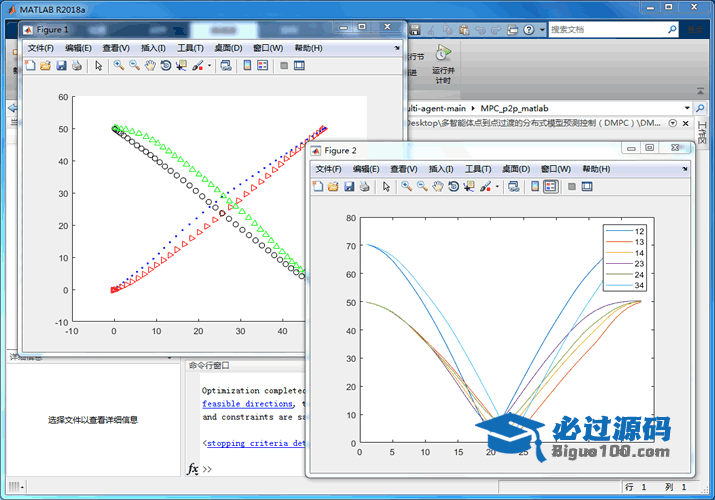Activate Rotate 3D tool in Figure 1
Screen dimensions: 715x500
tap(166, 66)
